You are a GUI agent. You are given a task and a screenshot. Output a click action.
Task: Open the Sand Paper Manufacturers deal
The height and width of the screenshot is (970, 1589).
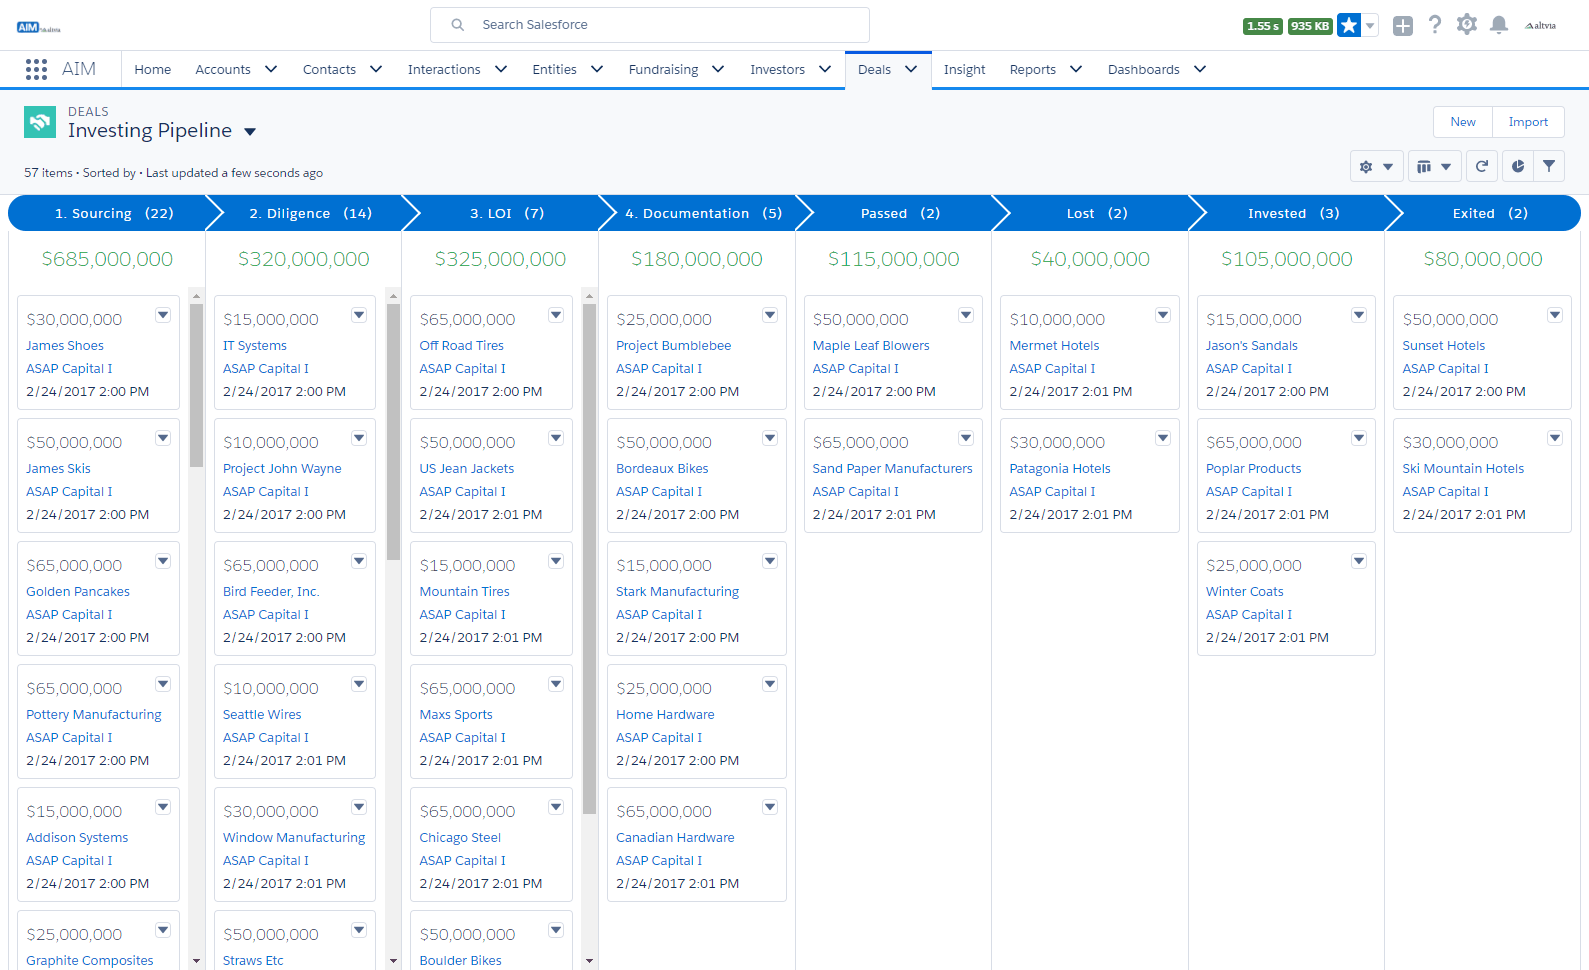click(893, 468)
